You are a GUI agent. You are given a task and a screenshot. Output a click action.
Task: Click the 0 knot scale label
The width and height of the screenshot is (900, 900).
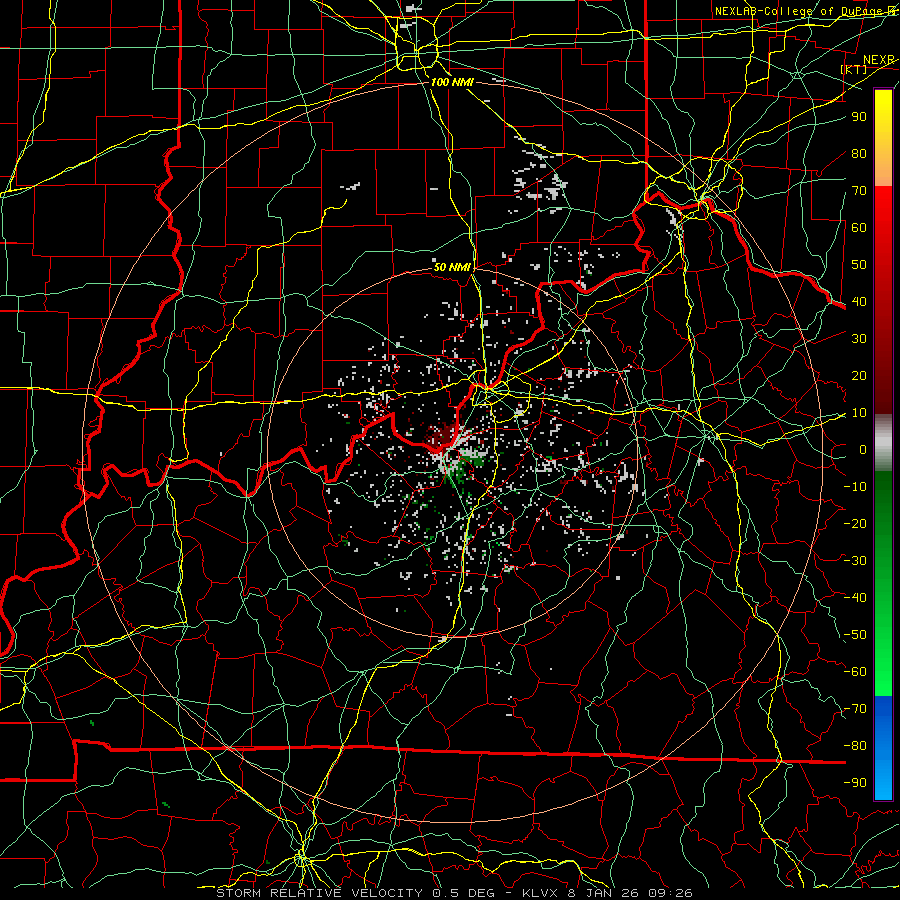pos(863,449)
